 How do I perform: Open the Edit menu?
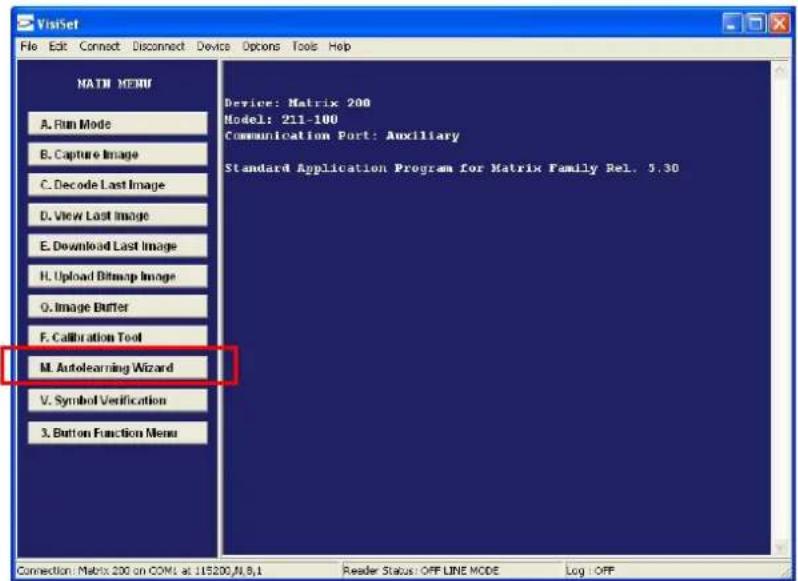coord(58,46)
